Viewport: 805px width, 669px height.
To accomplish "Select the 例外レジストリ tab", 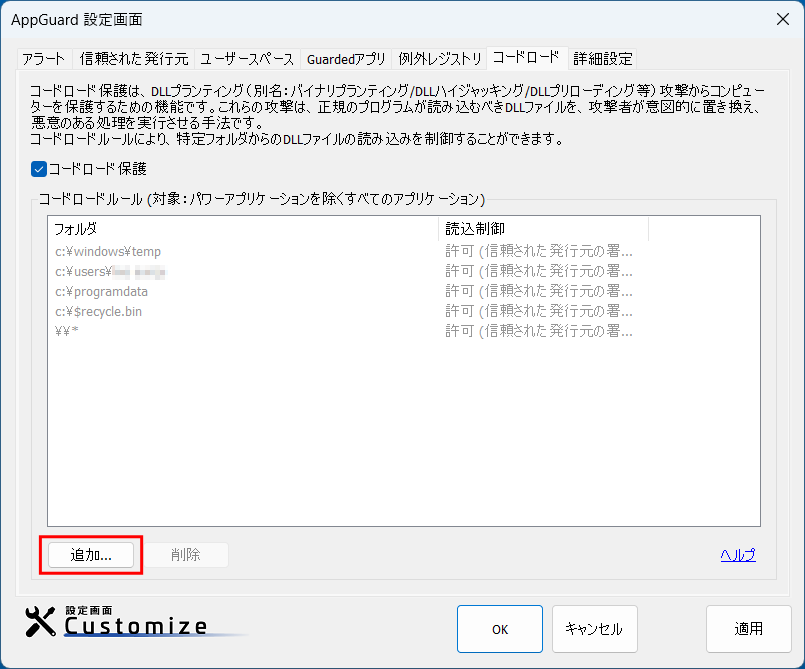I will 440,58.
